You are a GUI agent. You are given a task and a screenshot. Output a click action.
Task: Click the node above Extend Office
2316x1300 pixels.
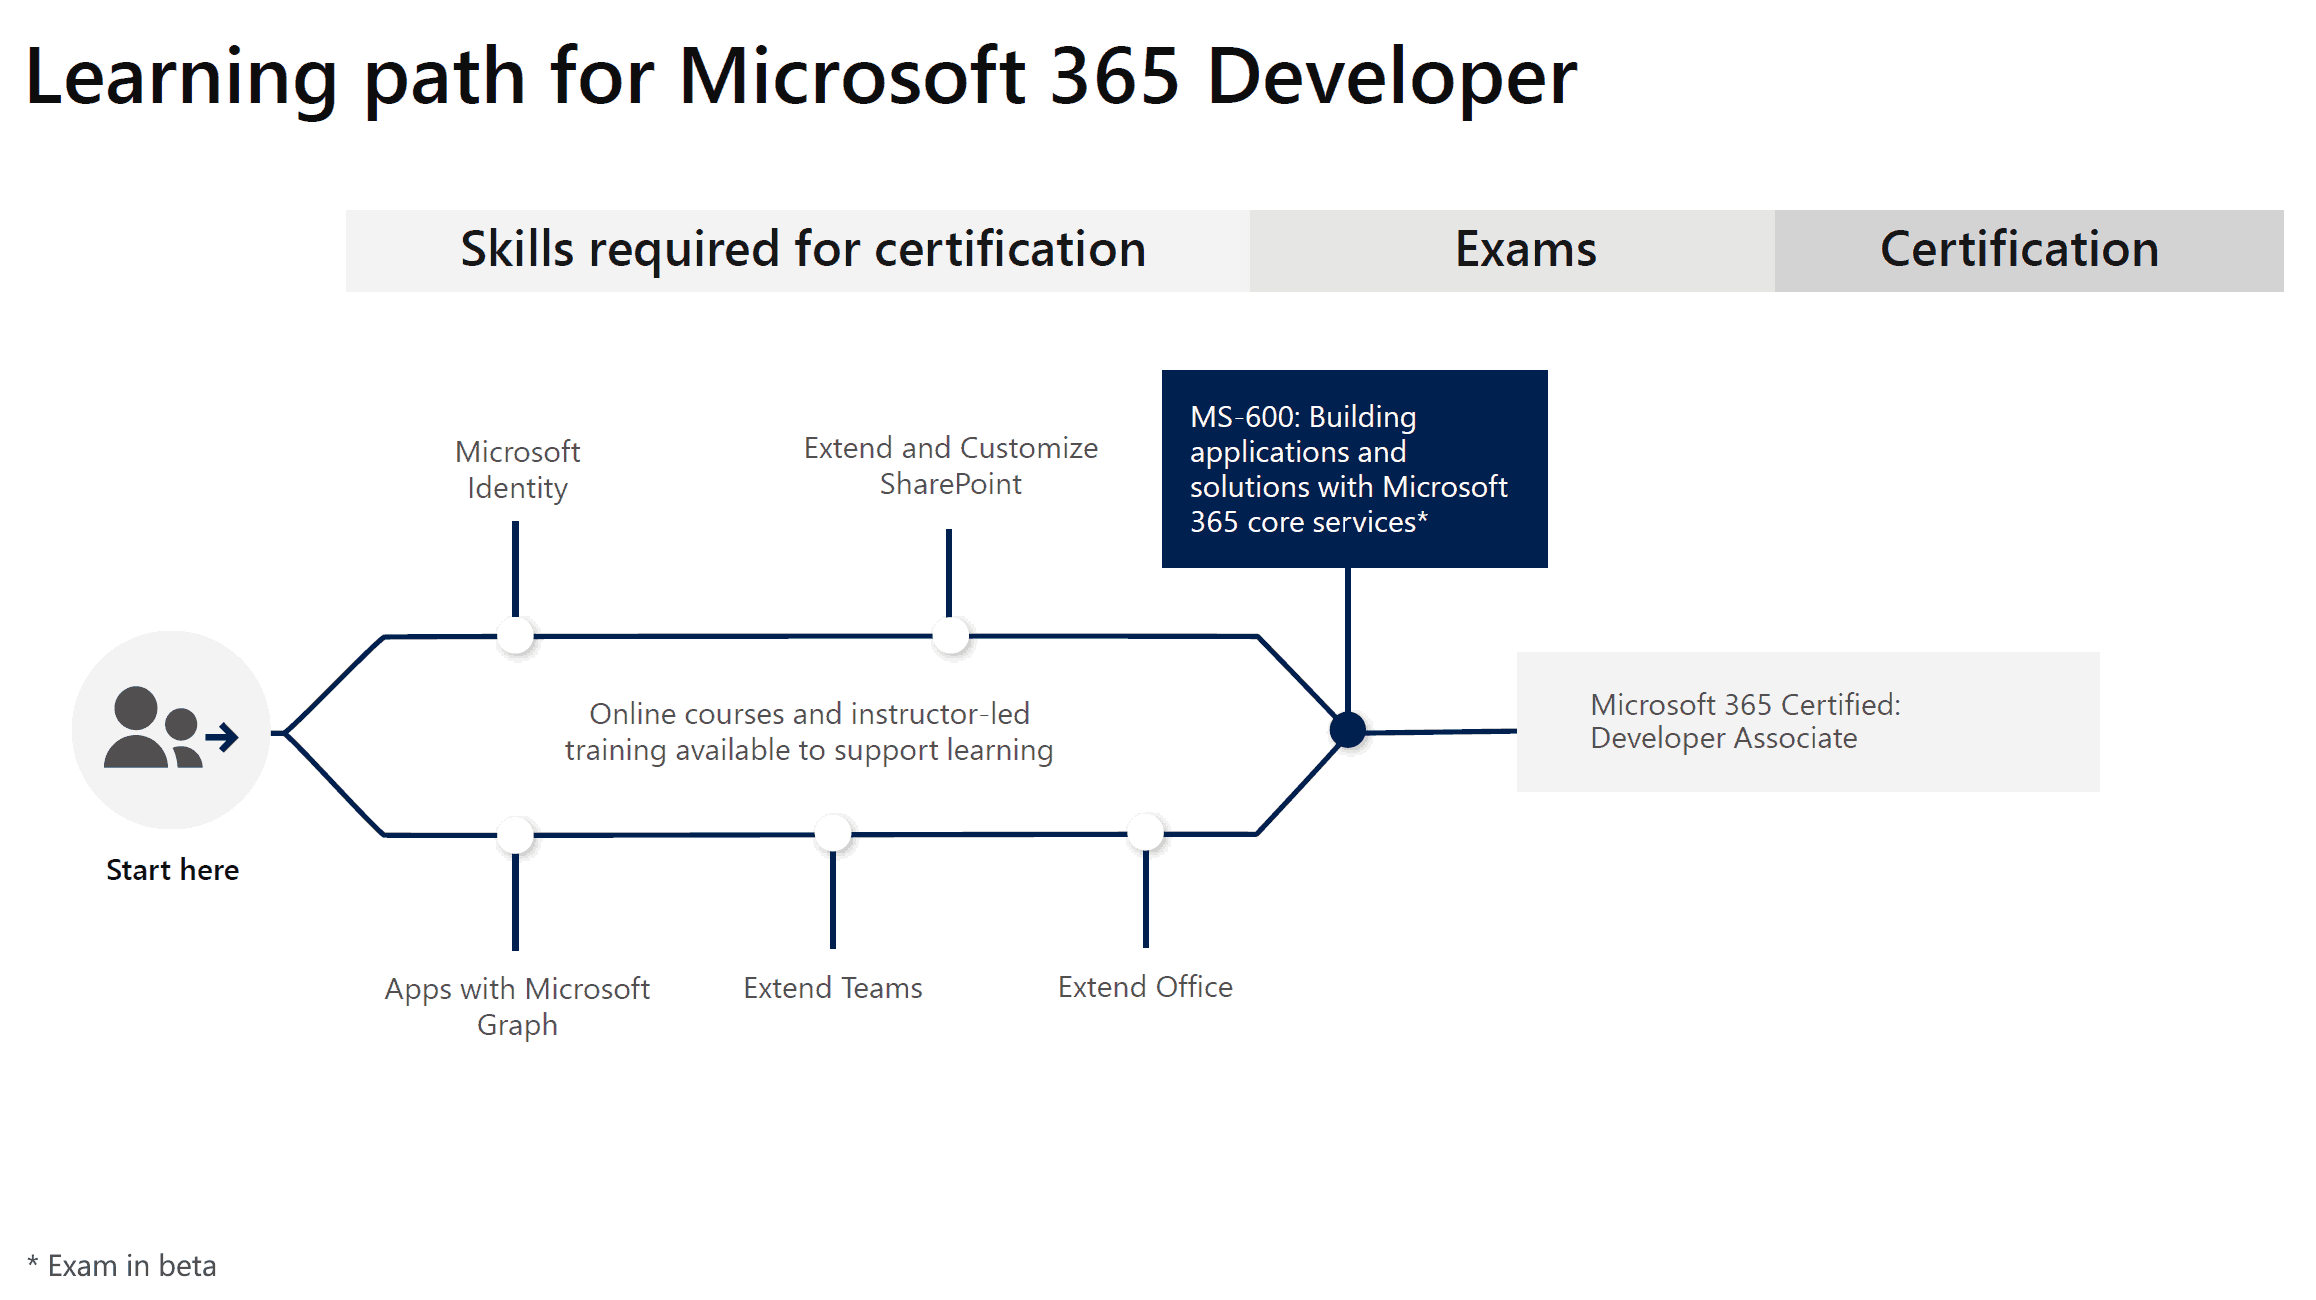click(1145, 832)
